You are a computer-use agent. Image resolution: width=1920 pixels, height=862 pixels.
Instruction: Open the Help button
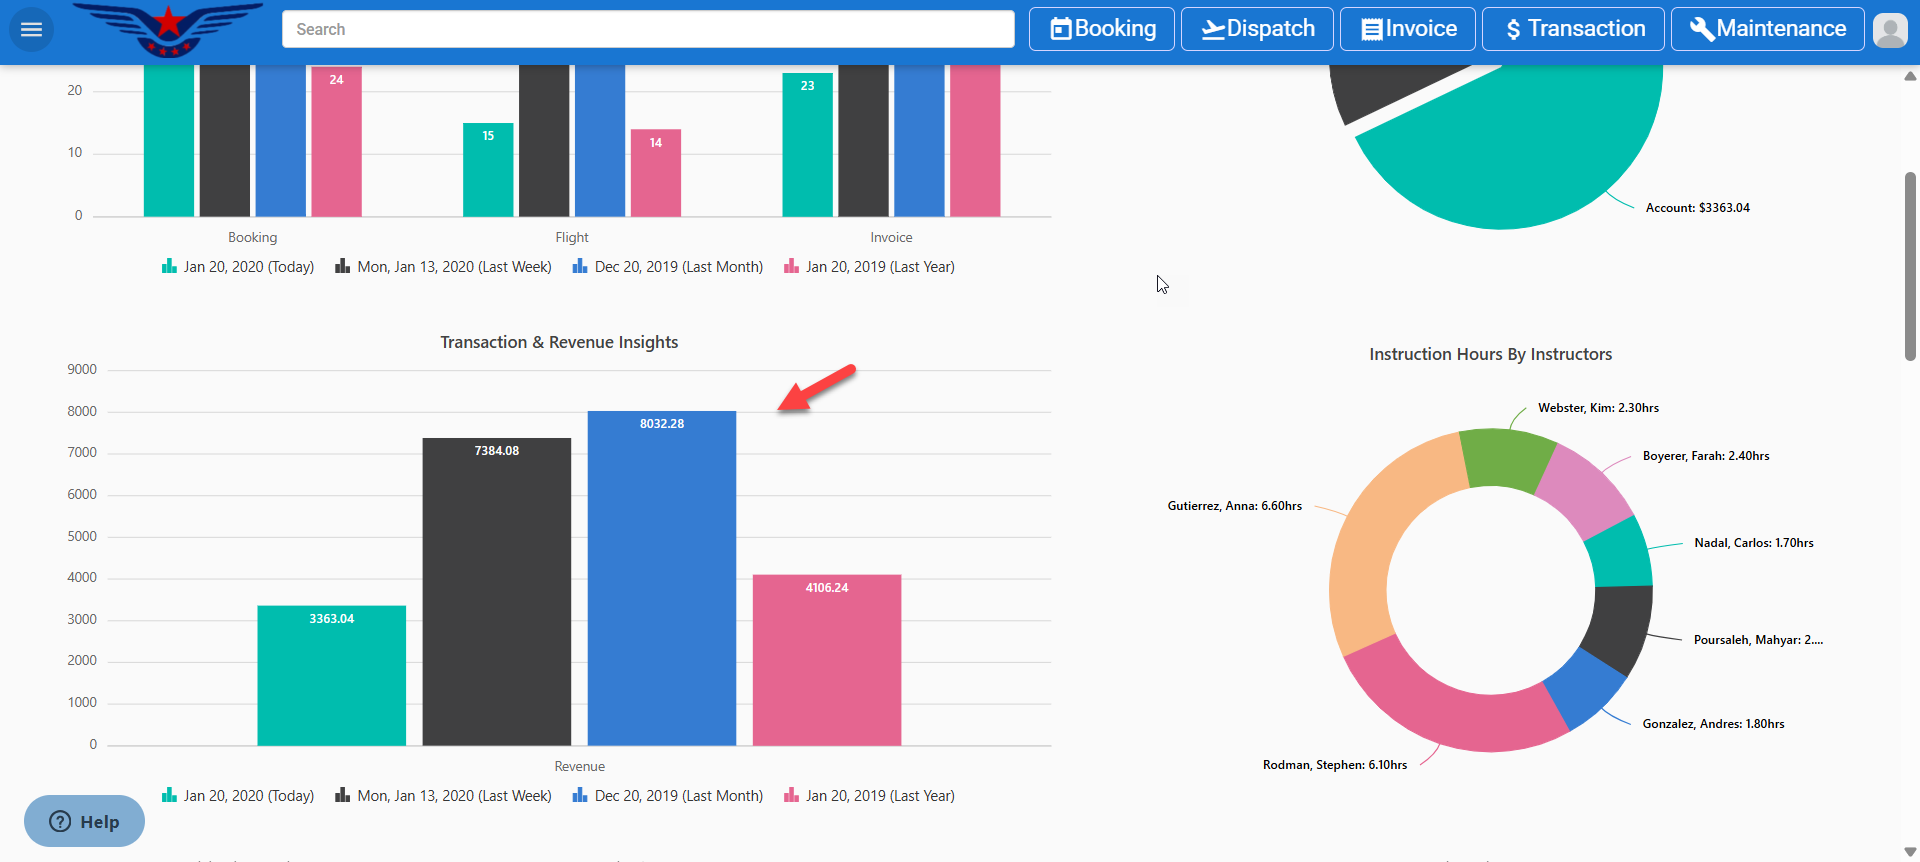[x=84, y=821]
